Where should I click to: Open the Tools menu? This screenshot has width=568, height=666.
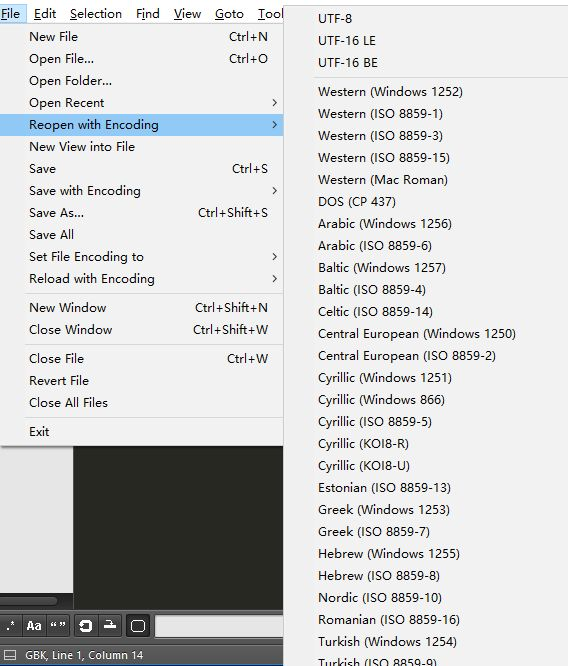(x=270, y=14)
